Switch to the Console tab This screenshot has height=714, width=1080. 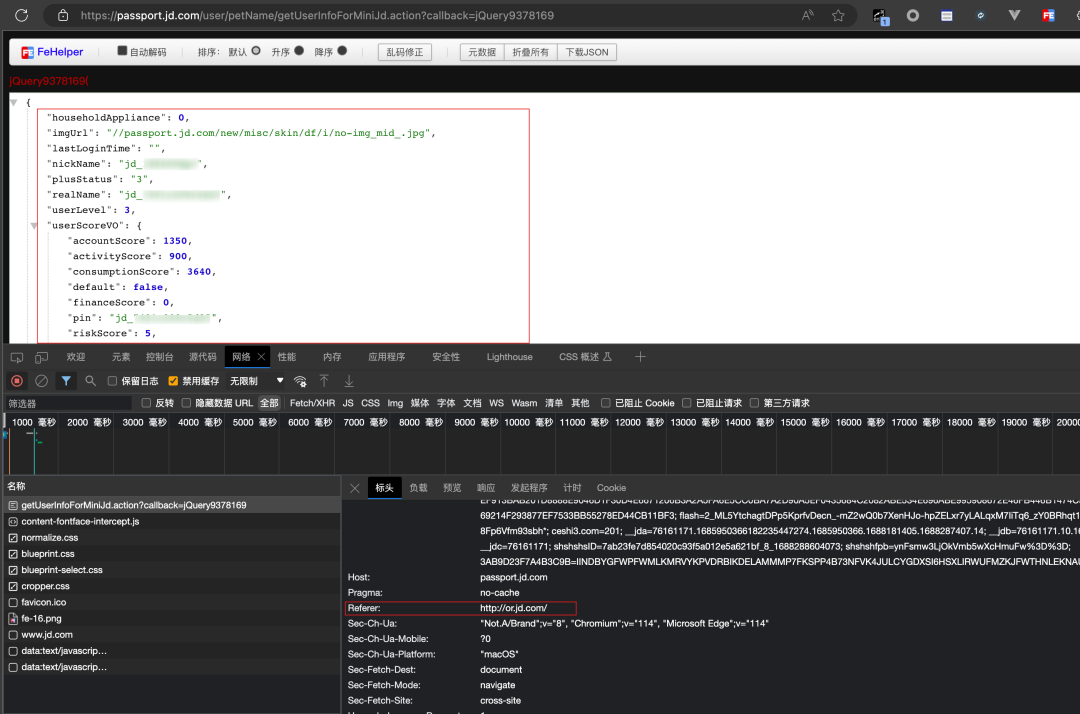[160, 357]
